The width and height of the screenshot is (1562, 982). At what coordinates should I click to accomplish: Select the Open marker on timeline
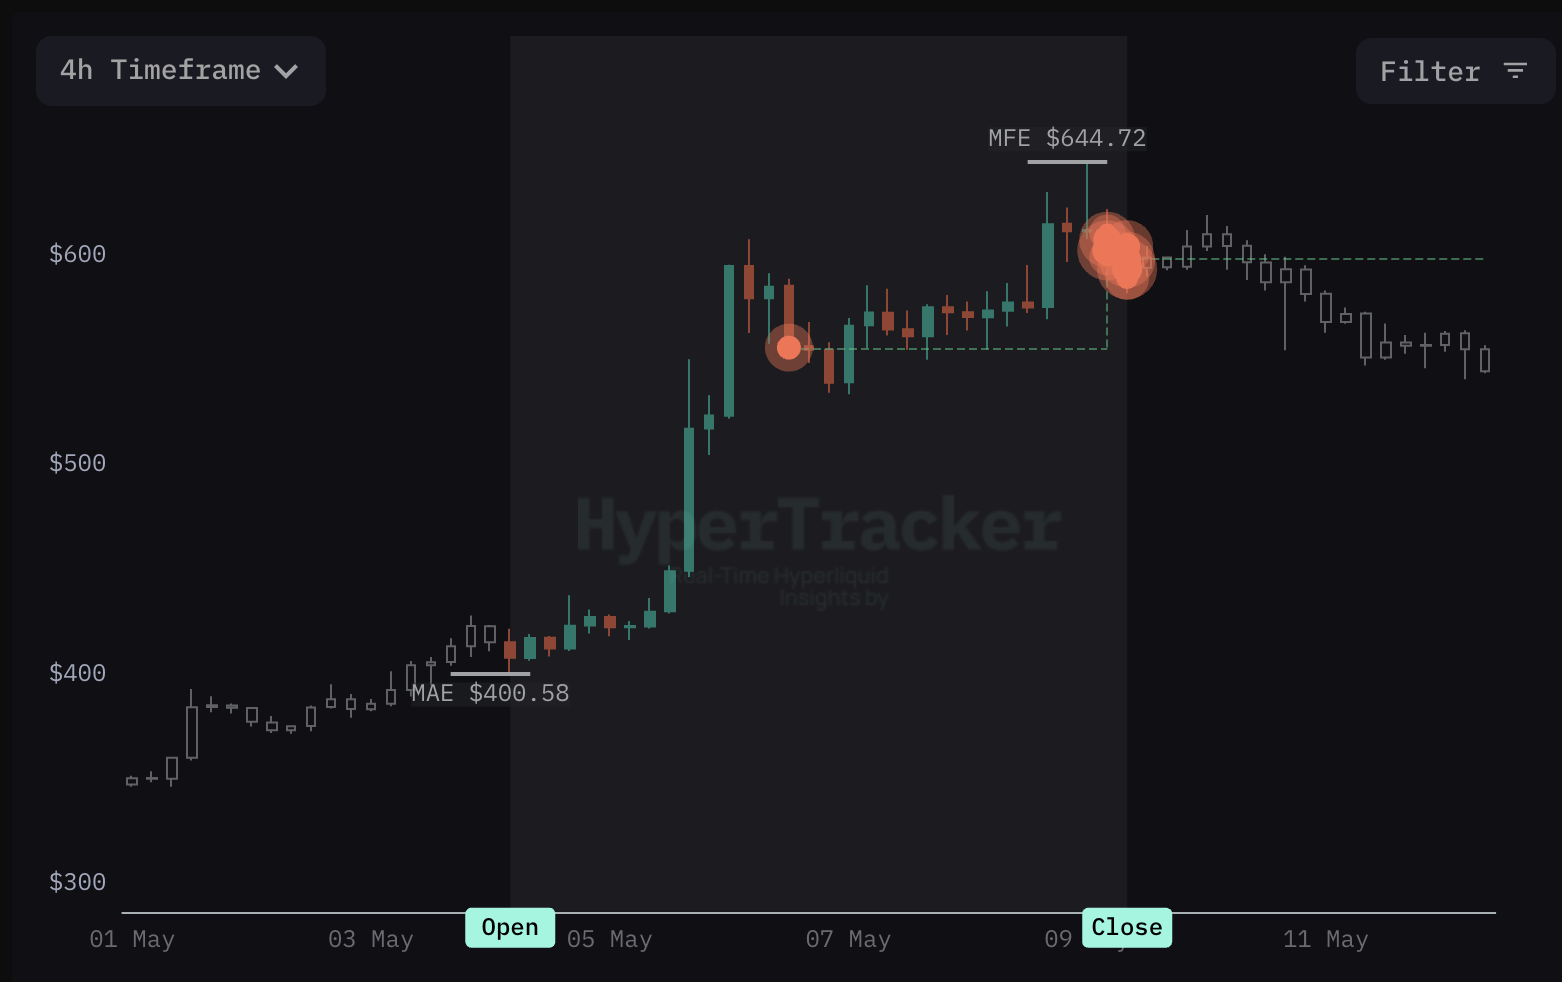coord(510,927)
